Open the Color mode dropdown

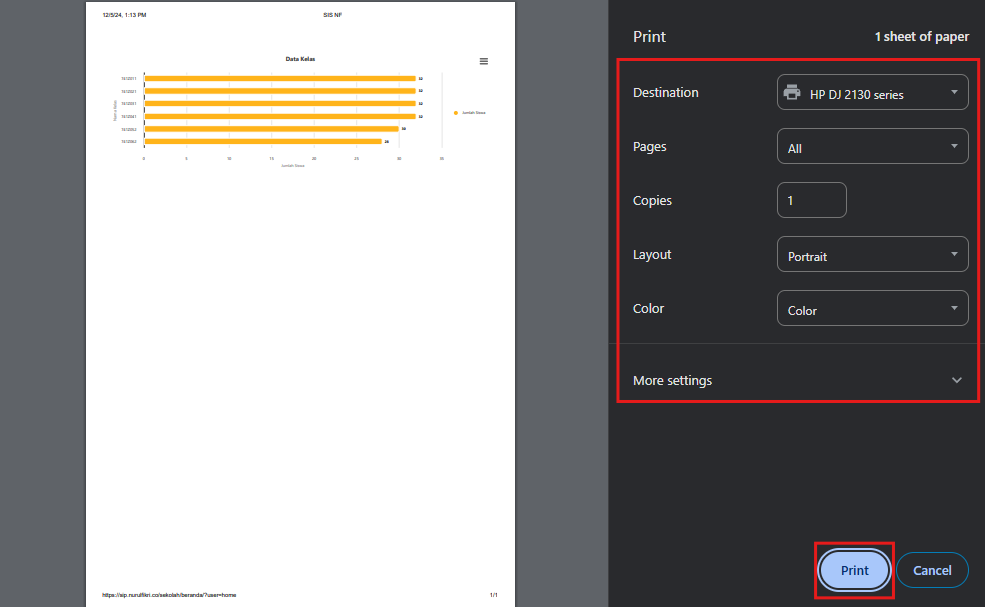[872, 309]
